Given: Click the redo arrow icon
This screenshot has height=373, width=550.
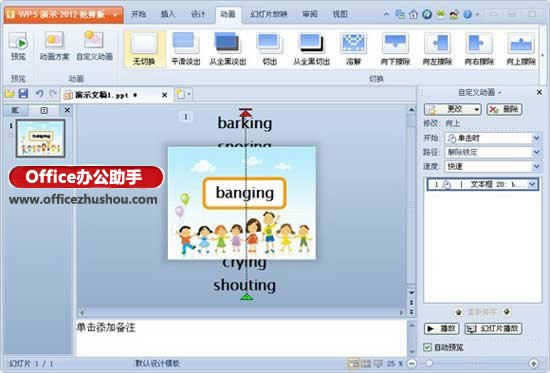Looking at the screenshot, I should [x=53, y=94].
